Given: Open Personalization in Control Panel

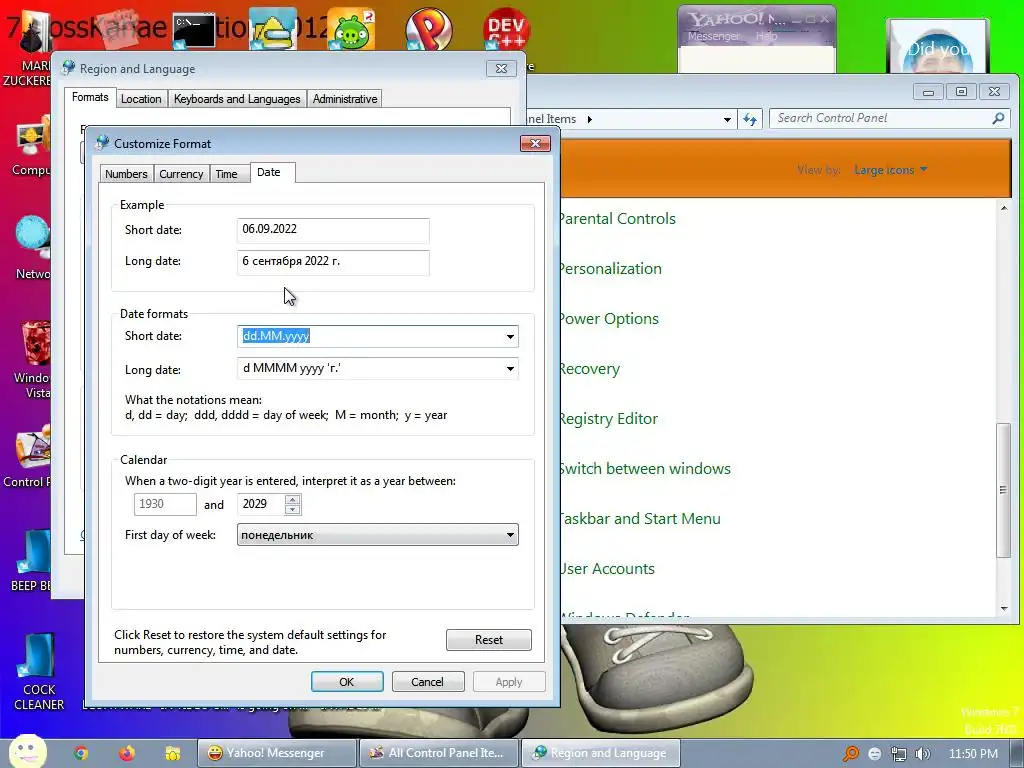Looking at the screenshot, I should (611, 268).
